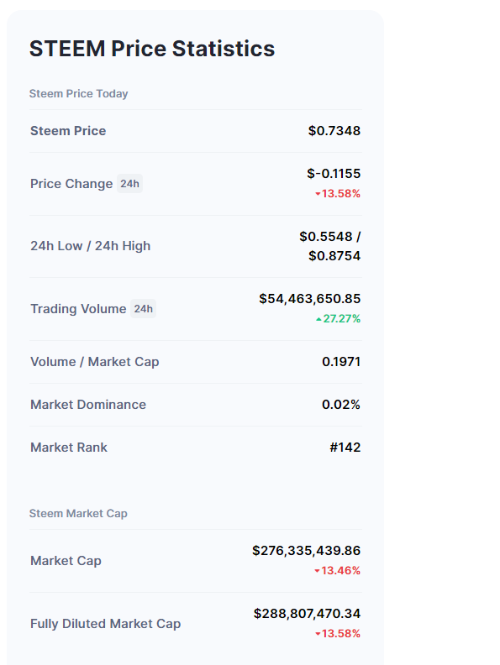Image resolution: width=500 pixels, height=665 pixels.
Task: Click the 24h high value $0.8754
Action: point(334,256)
